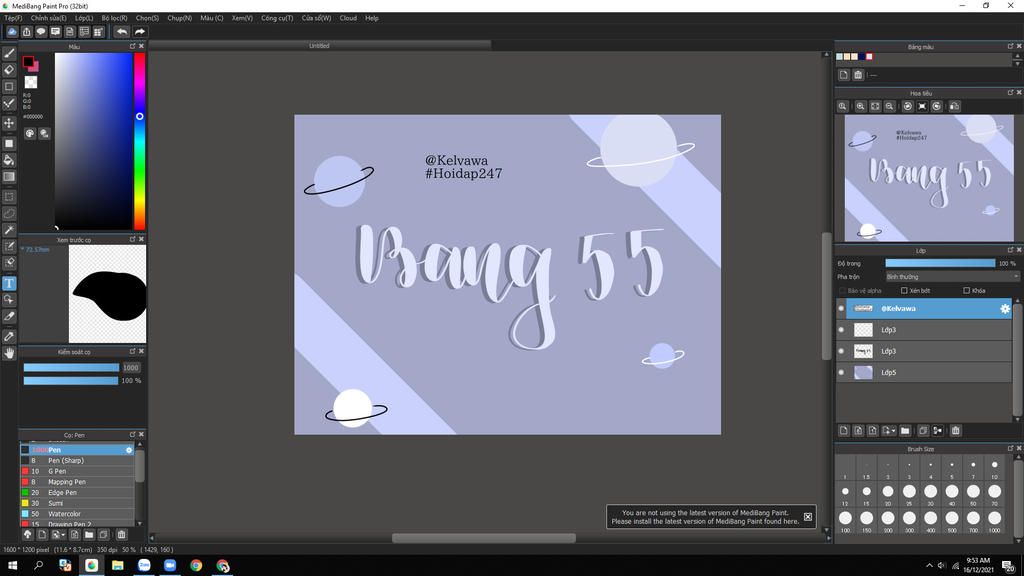This screenshot has width=1024, height=576.
Task: Open settings gear of @Kelvawa layer
Action: coord(1004,309)
